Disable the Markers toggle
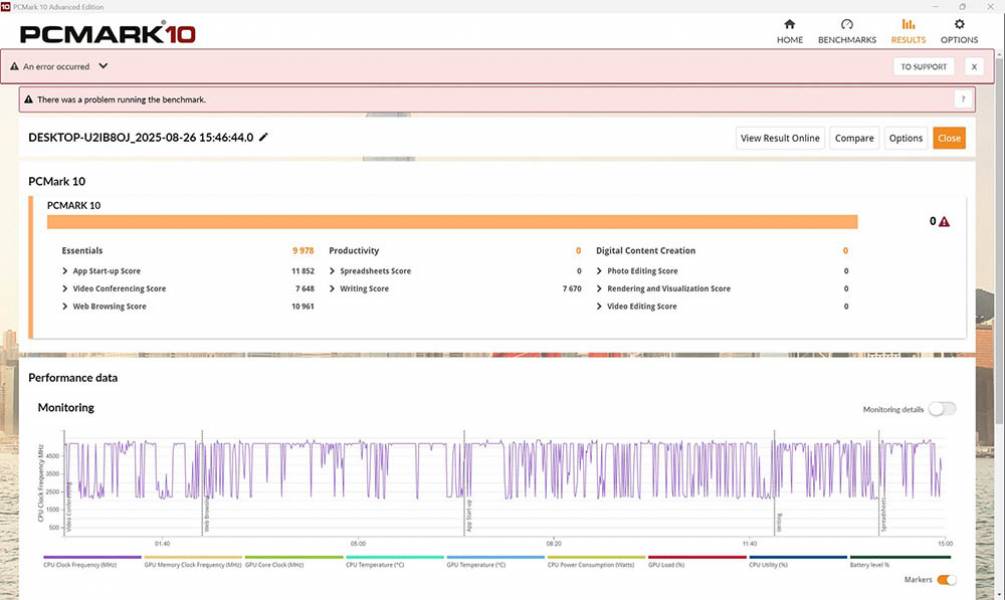The height and width of the screenshot is (600, 1005). click(x=946, y=580)
